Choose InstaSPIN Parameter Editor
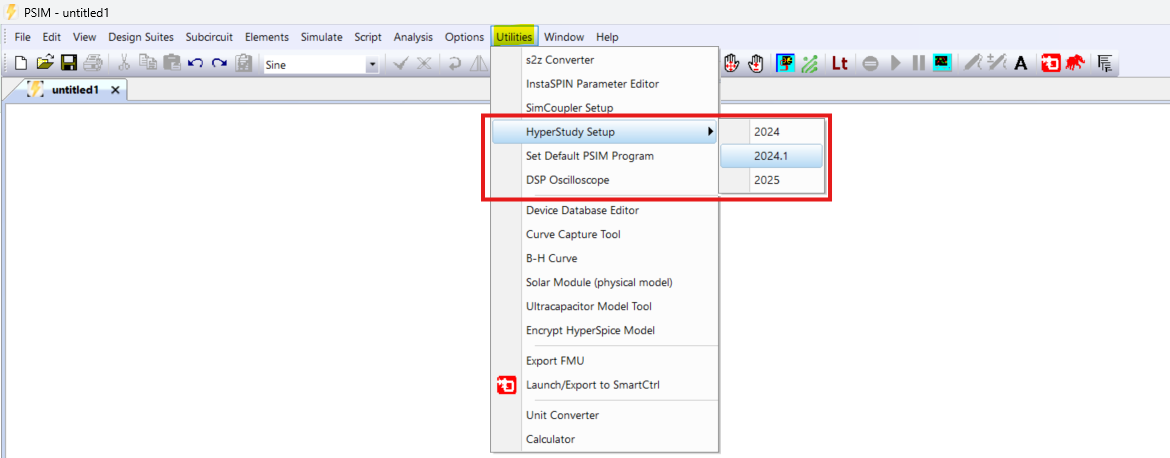1170x458 pixels. (604, 84)
